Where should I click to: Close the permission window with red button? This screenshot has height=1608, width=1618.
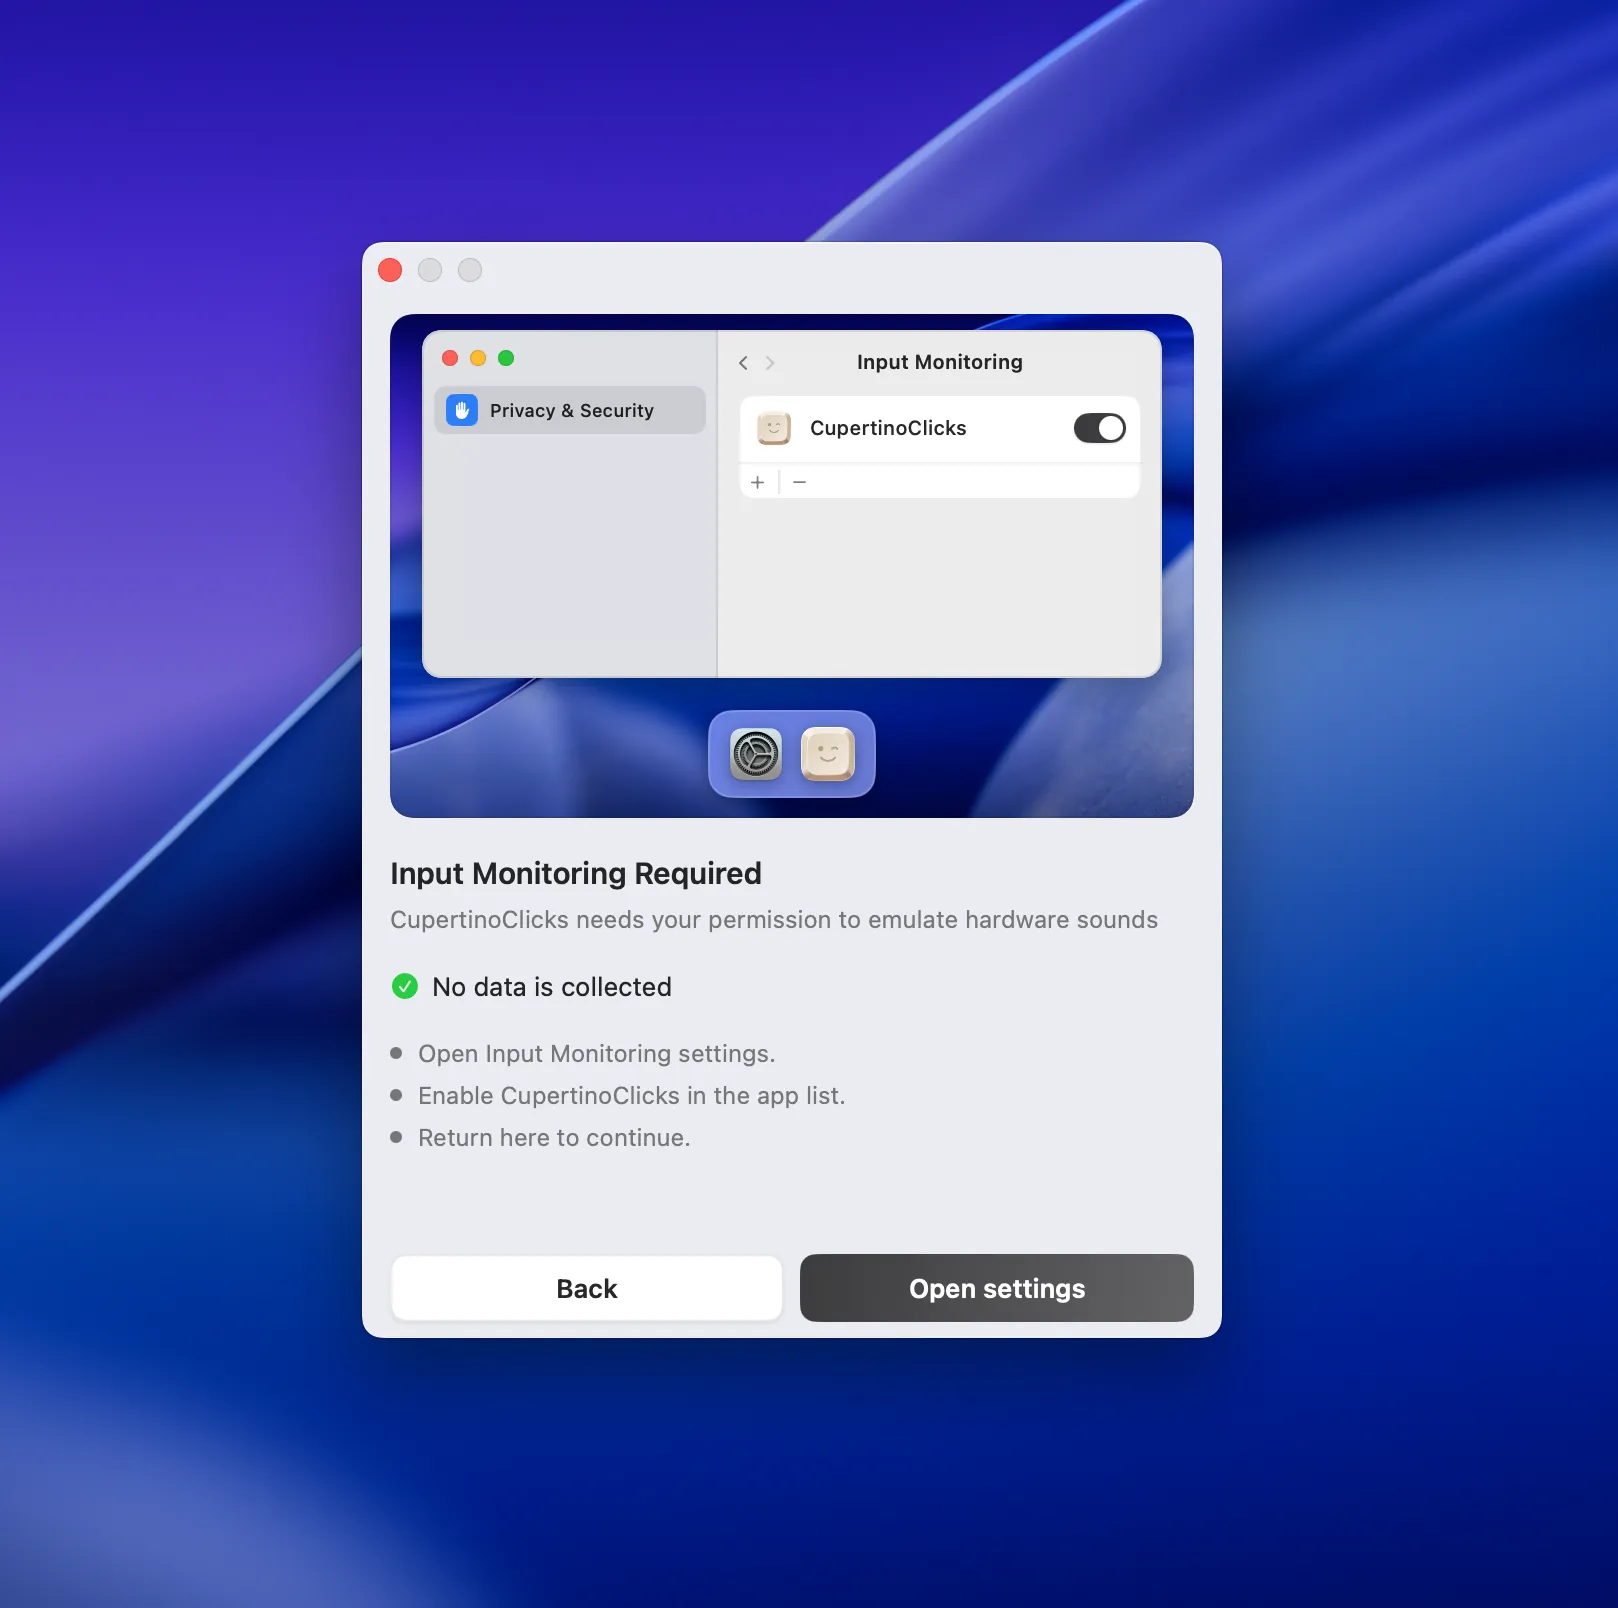[390, 270]
